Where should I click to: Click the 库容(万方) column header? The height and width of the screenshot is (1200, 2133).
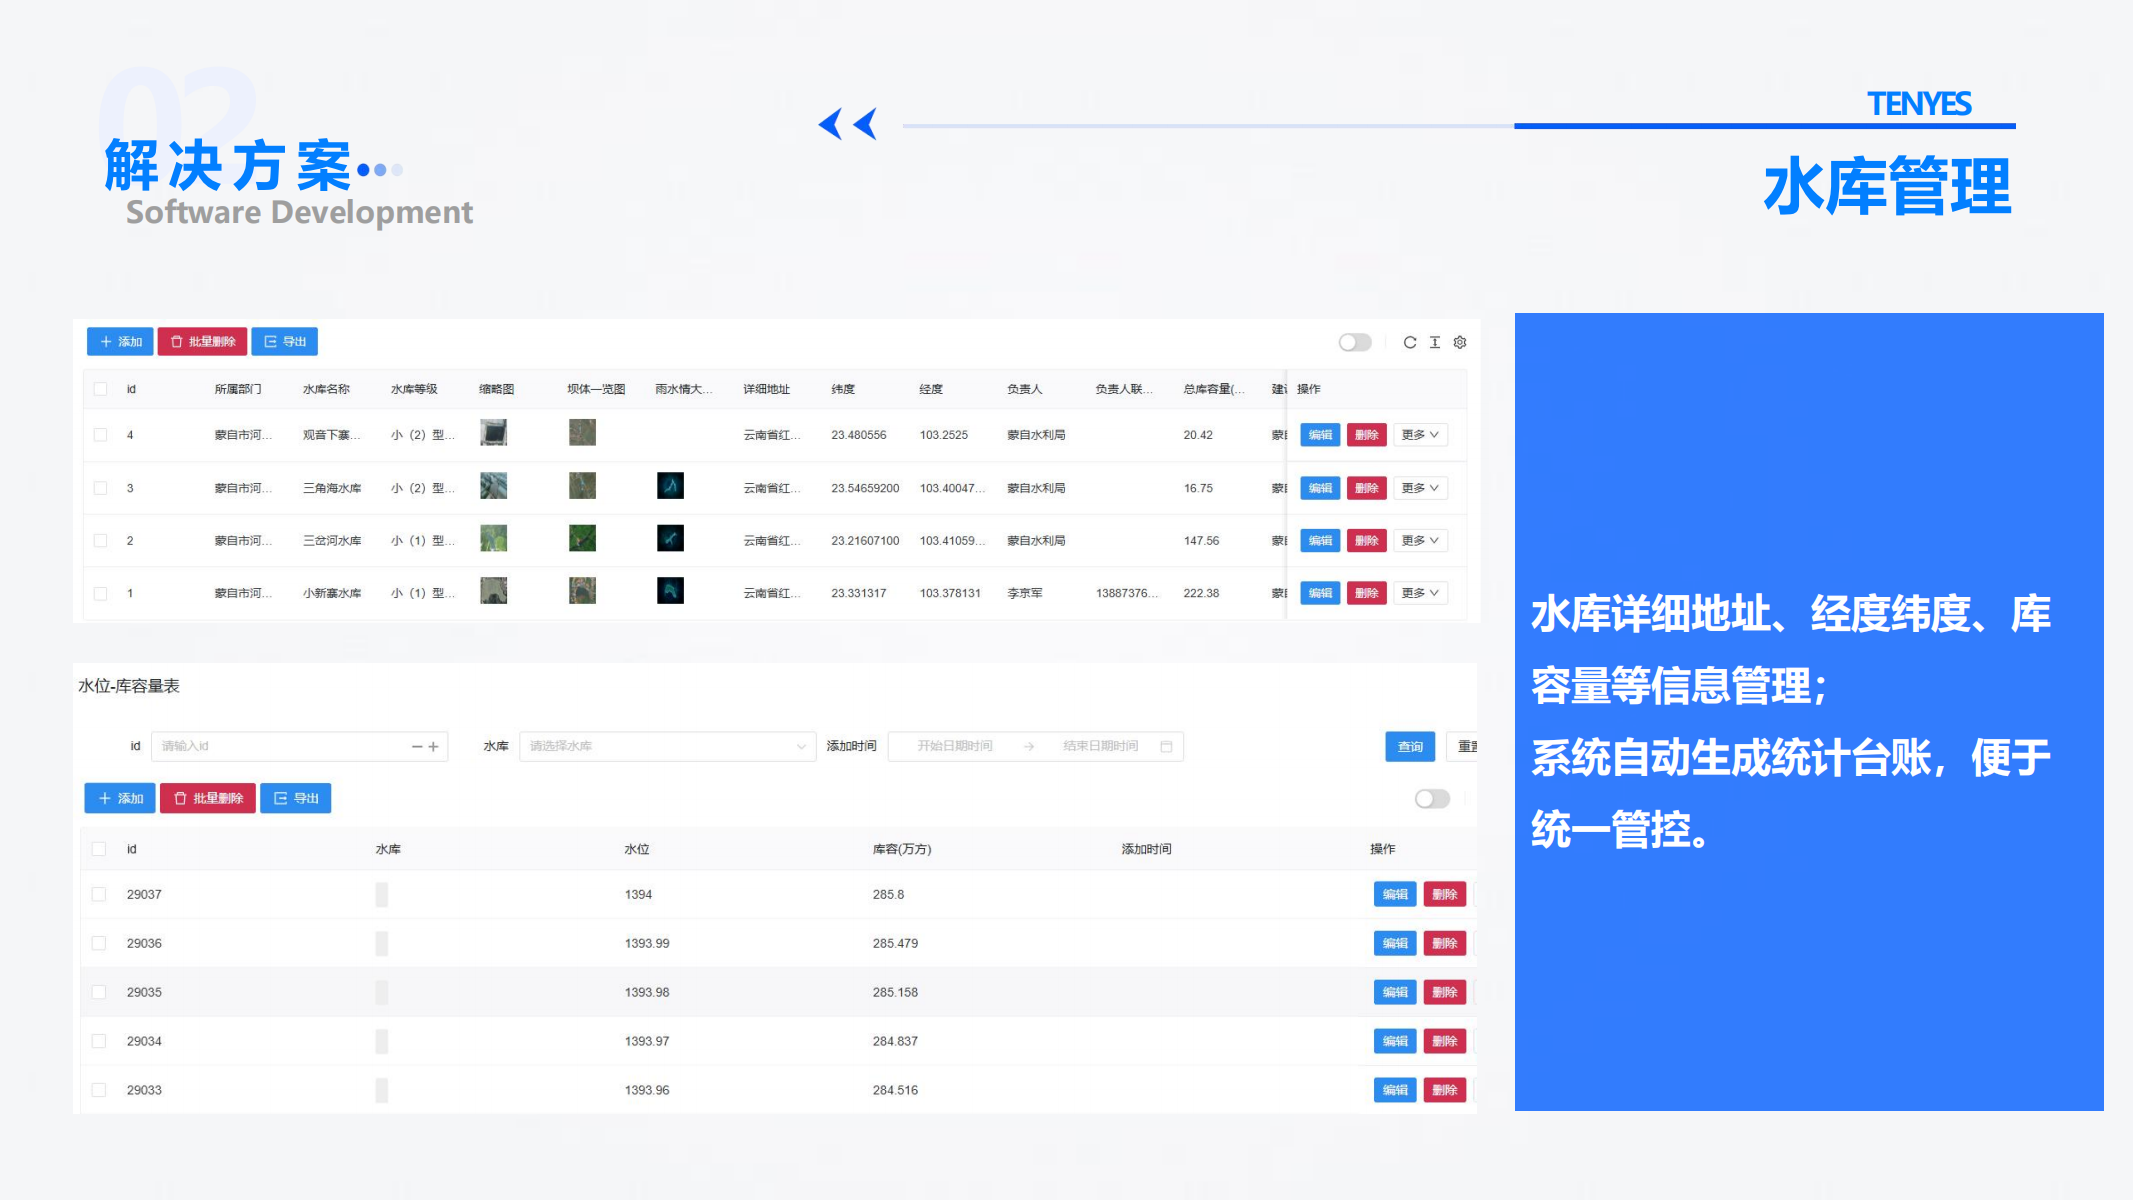pyautogui.click(x=901, y=849)
